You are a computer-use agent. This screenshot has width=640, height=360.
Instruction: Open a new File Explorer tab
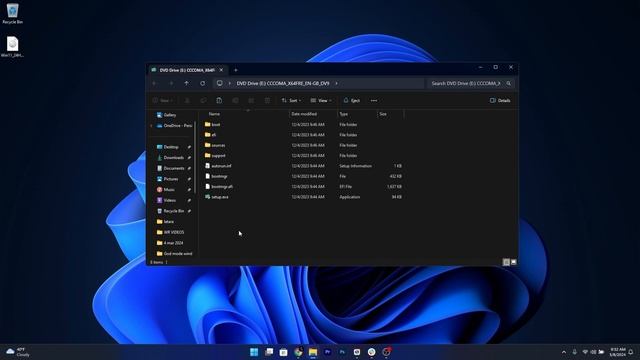tap(236, 70)
